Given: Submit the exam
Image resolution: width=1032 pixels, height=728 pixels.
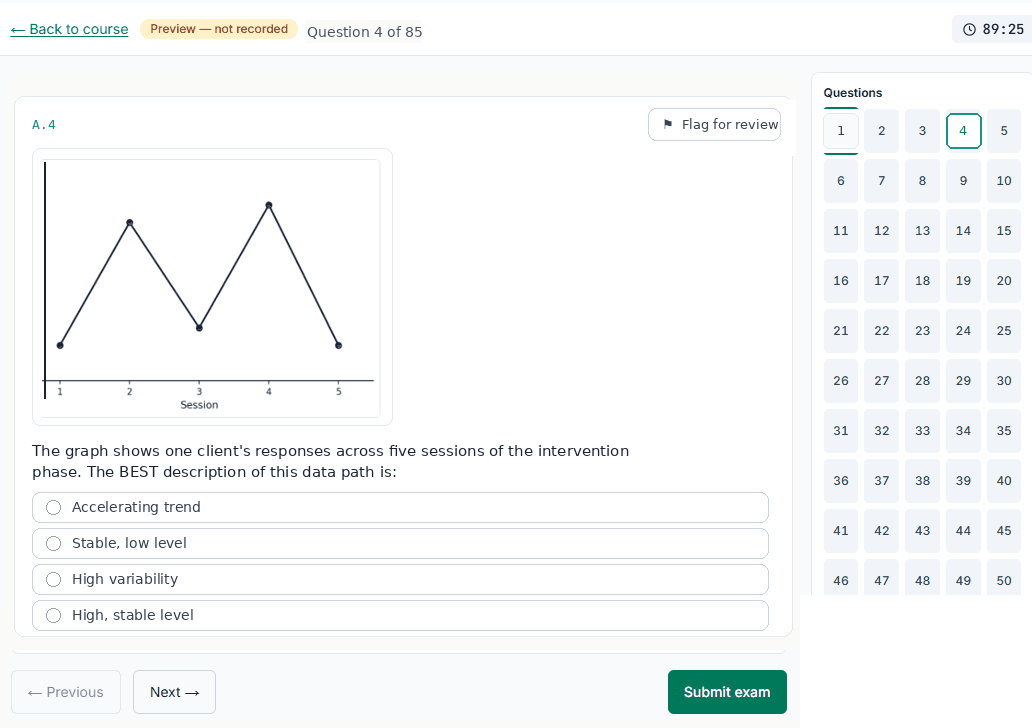Looking at the screenshot, I should (x=727, y=692).
